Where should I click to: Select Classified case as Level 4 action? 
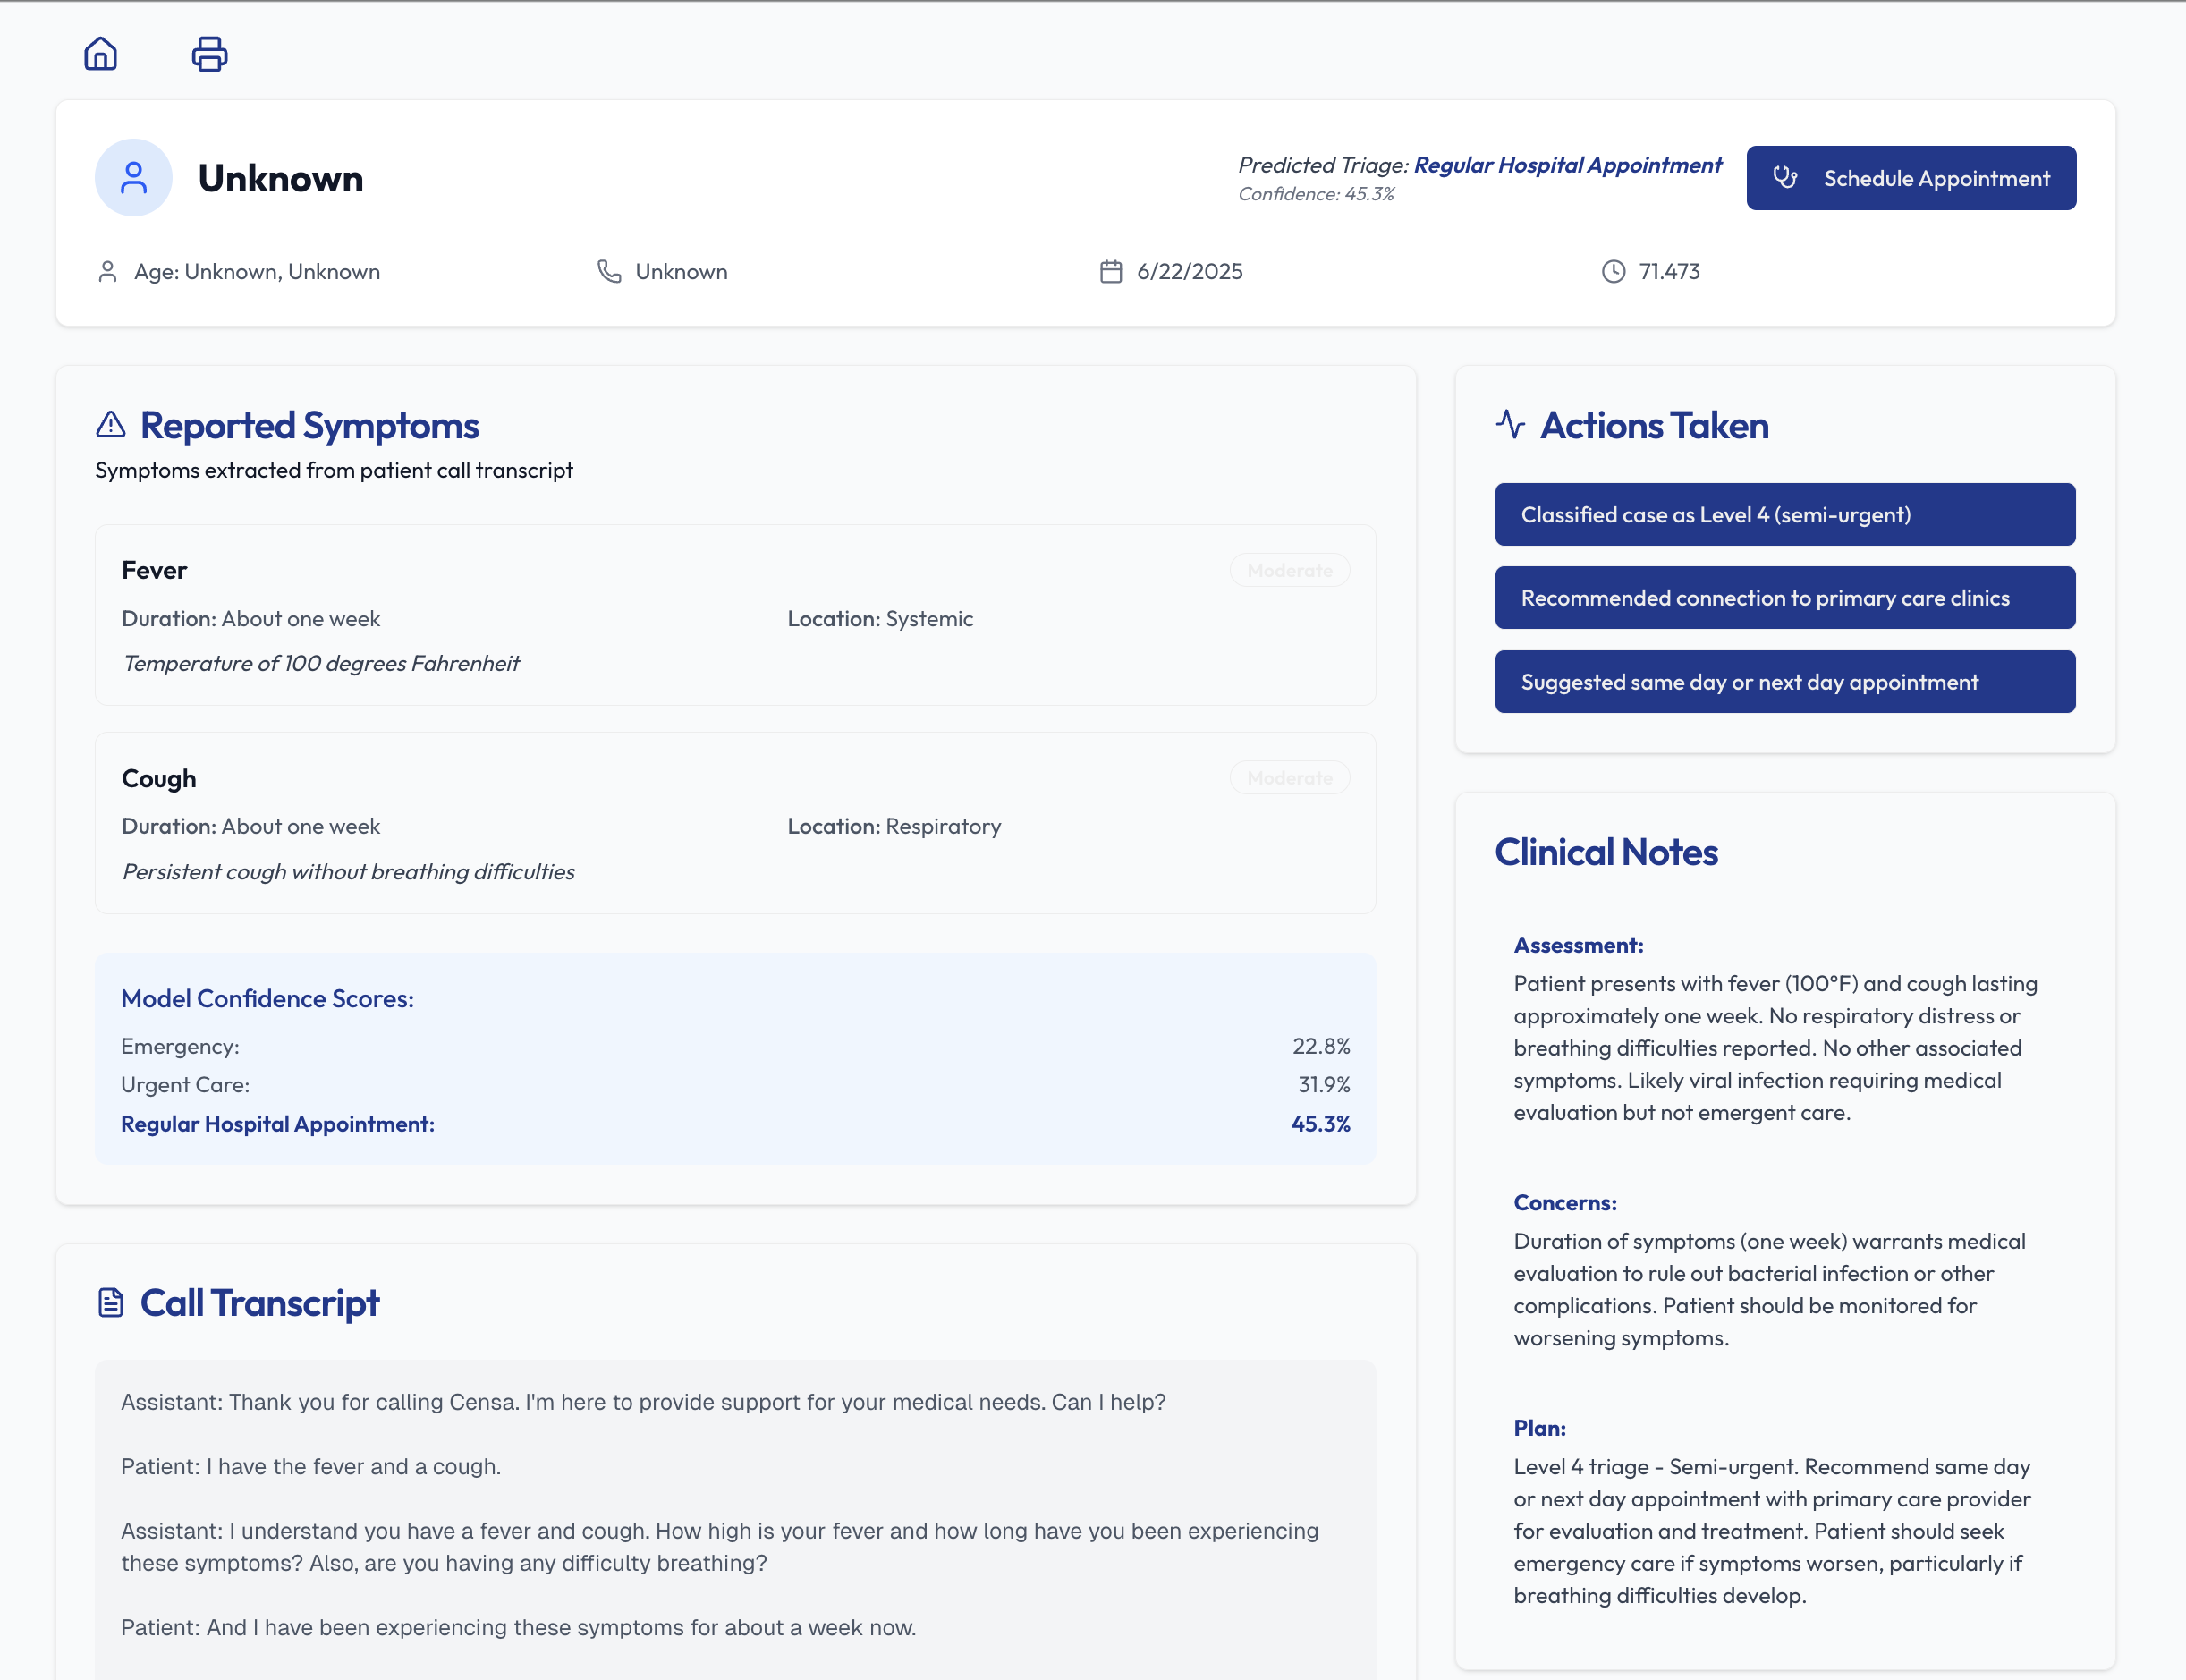pos(1784,514)
